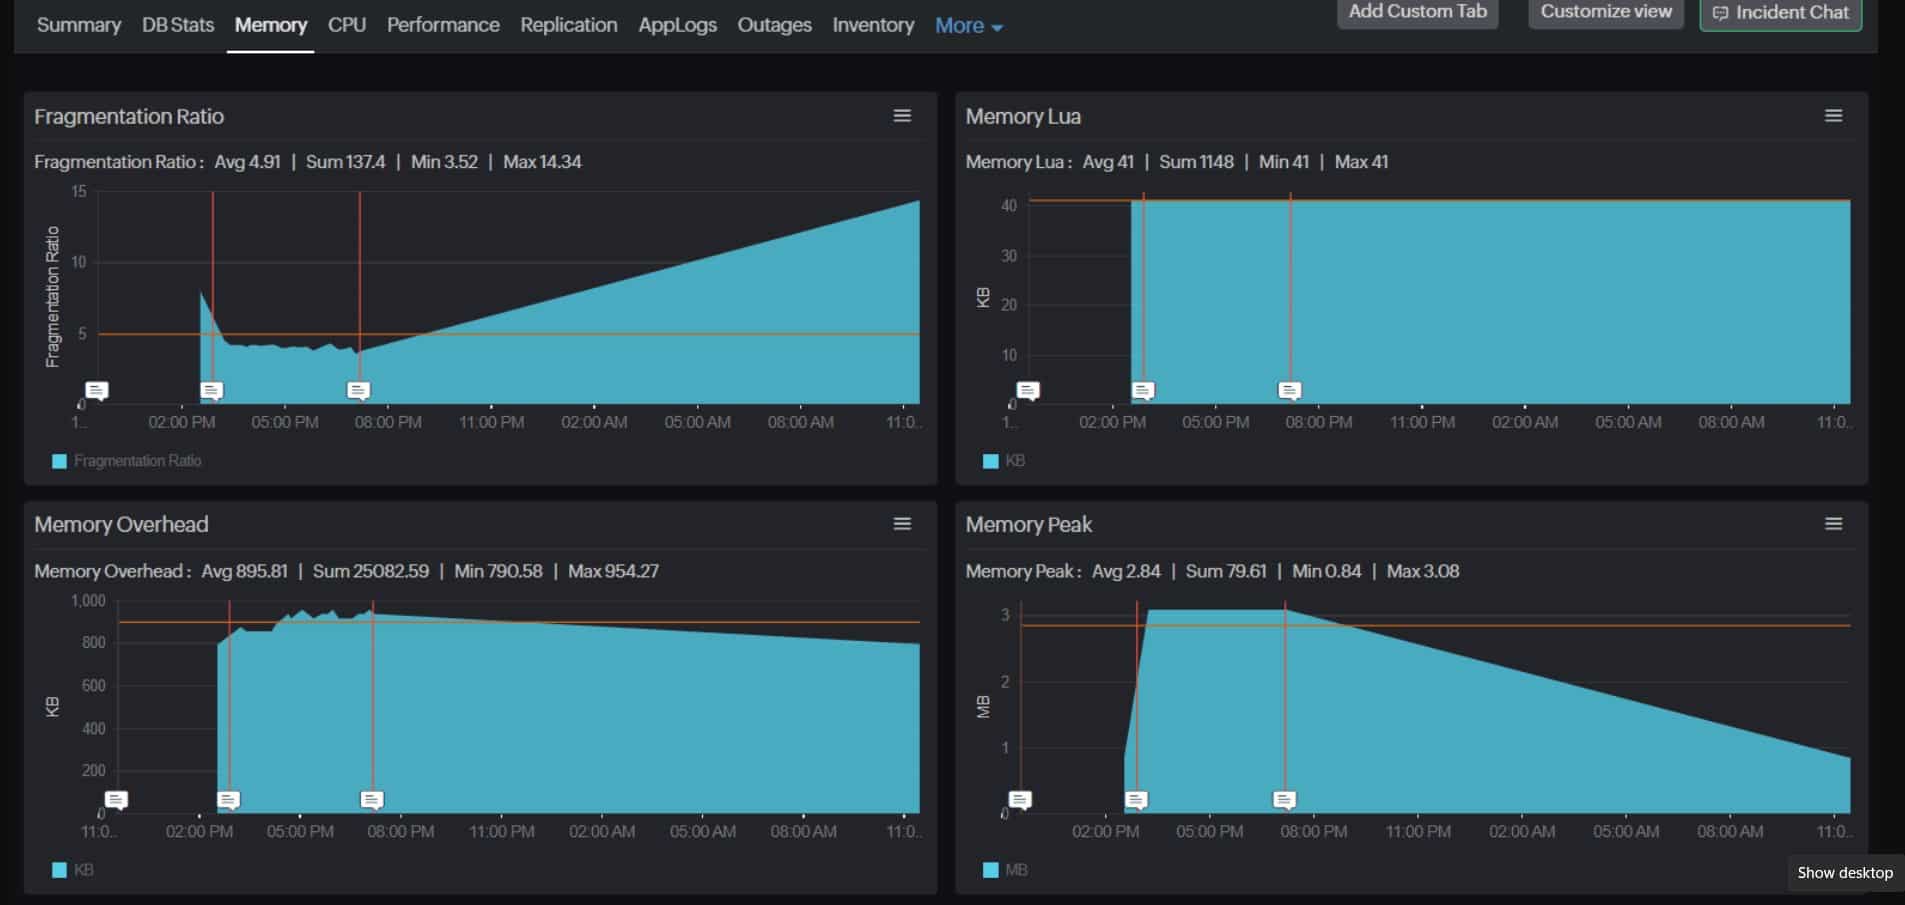Open the Memory Overhead chart options menu
The height and width of the screenshot is (905, 1905).
pos(901,523)
